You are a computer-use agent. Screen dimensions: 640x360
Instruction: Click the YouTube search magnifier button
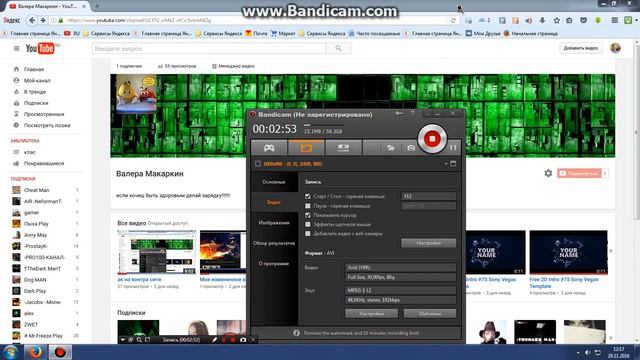338,48
